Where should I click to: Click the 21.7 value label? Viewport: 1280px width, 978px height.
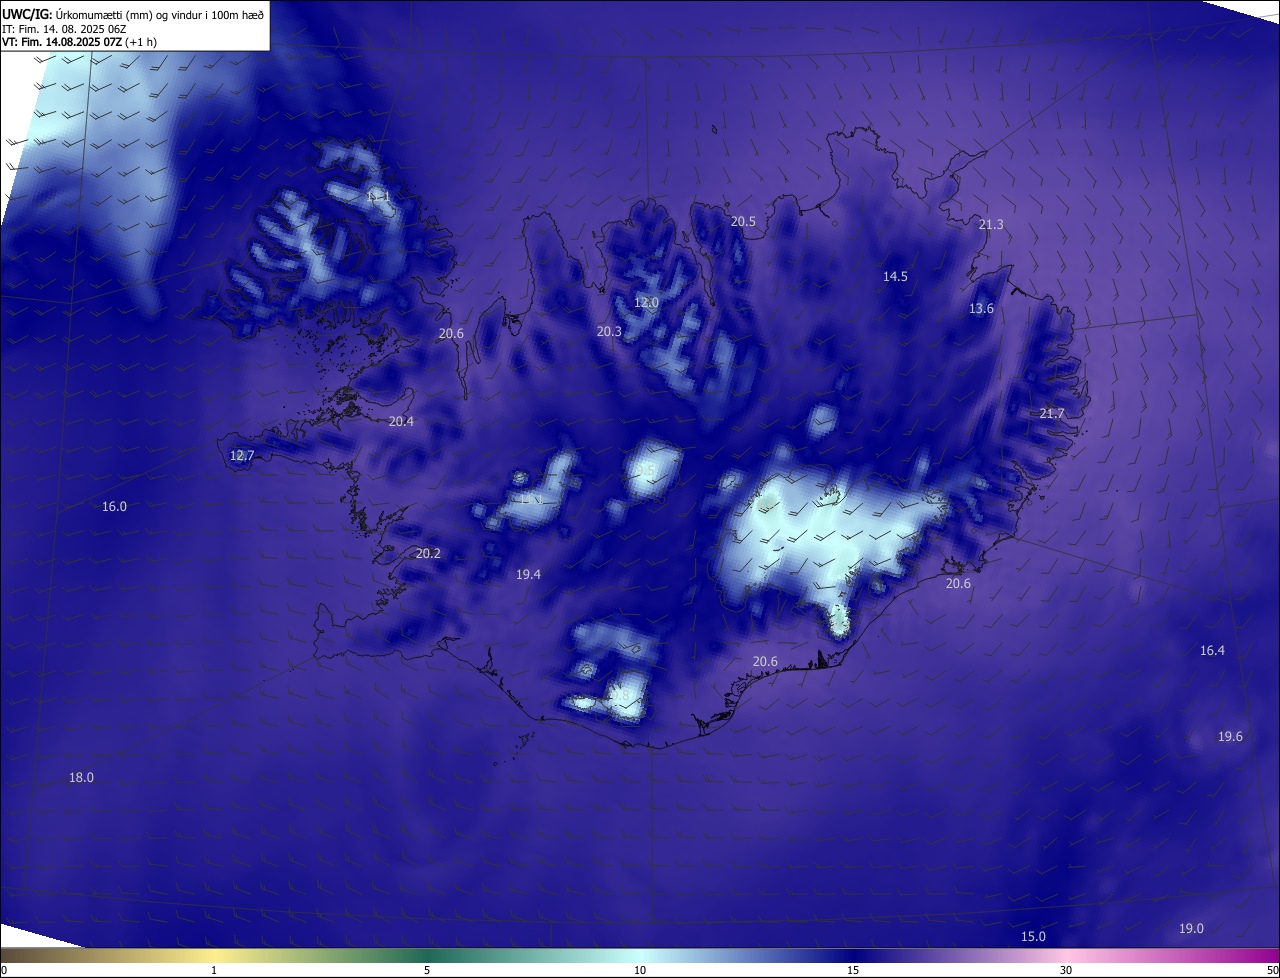click(1052, 414)
